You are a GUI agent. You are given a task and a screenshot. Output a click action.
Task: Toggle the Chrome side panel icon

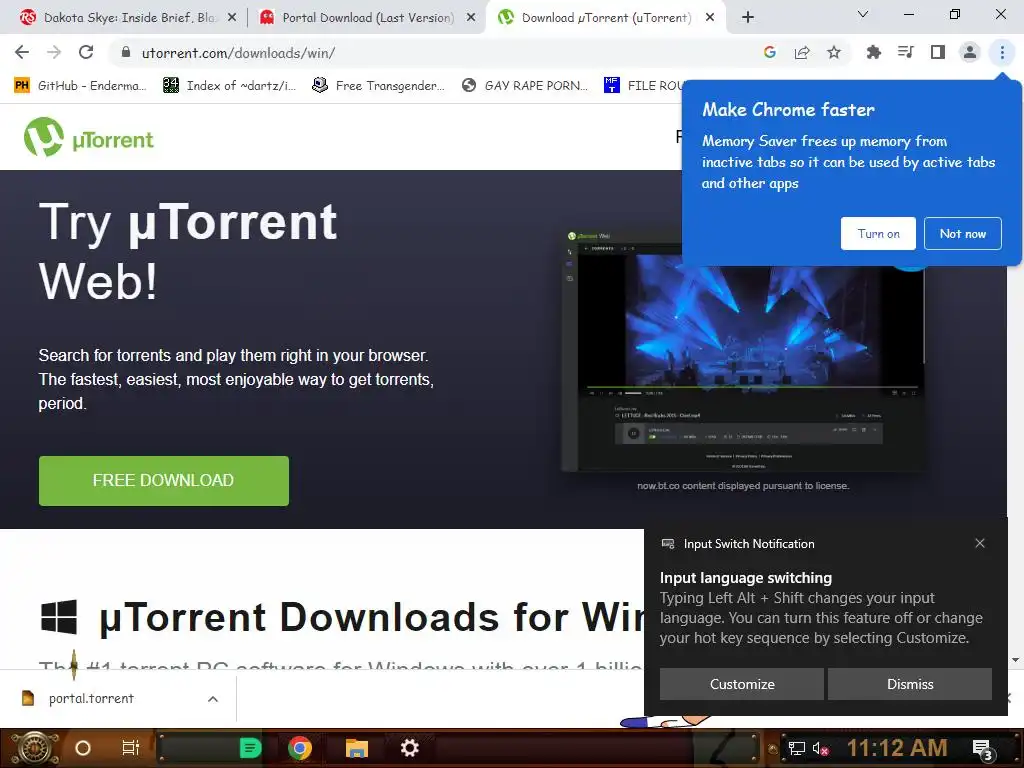(938, 52)
